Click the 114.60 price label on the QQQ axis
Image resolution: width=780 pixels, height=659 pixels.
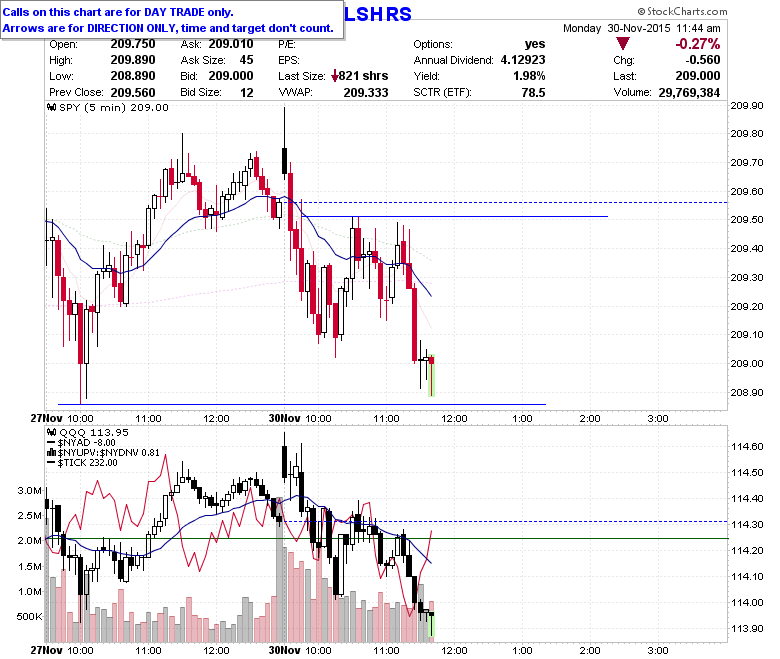(747, 447)
